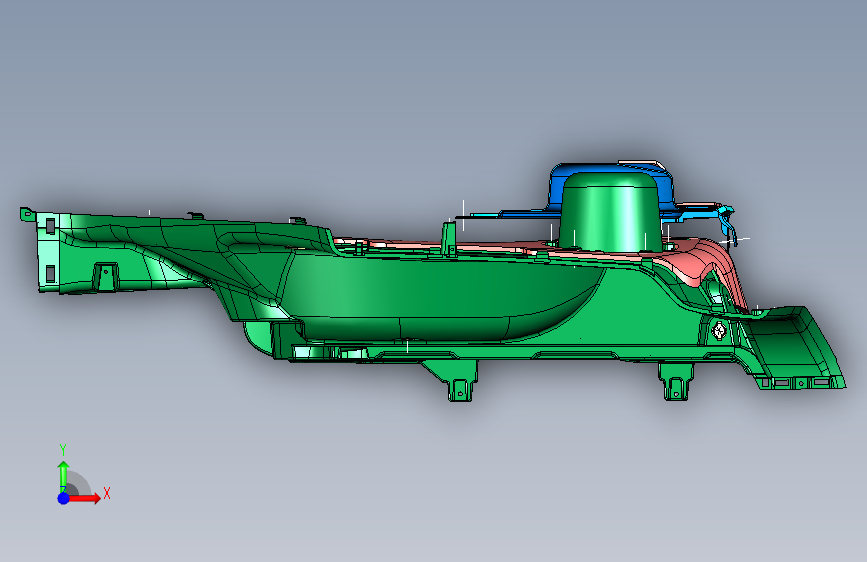Click the round fastener clip on right side
867x562 pixels.
click(x=719, y=331)
